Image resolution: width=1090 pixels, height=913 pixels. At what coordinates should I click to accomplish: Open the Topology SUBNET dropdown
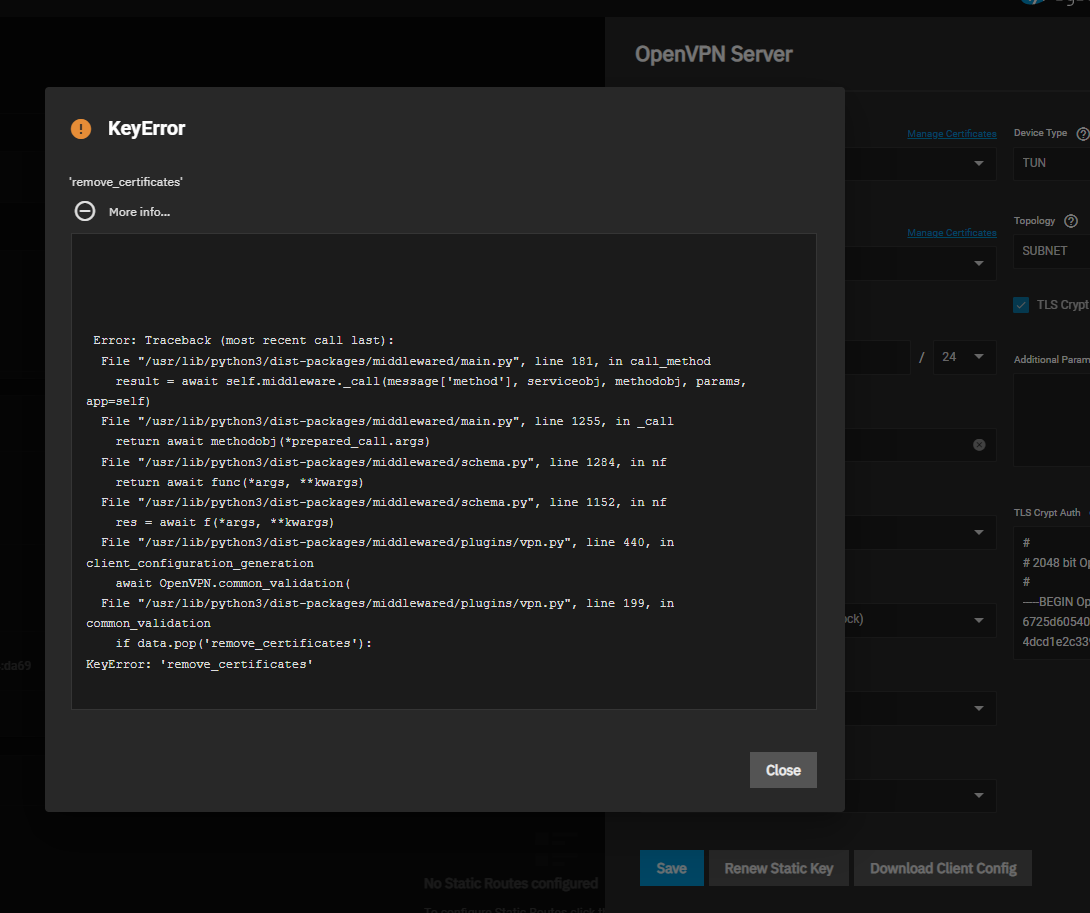[1051, 251]
